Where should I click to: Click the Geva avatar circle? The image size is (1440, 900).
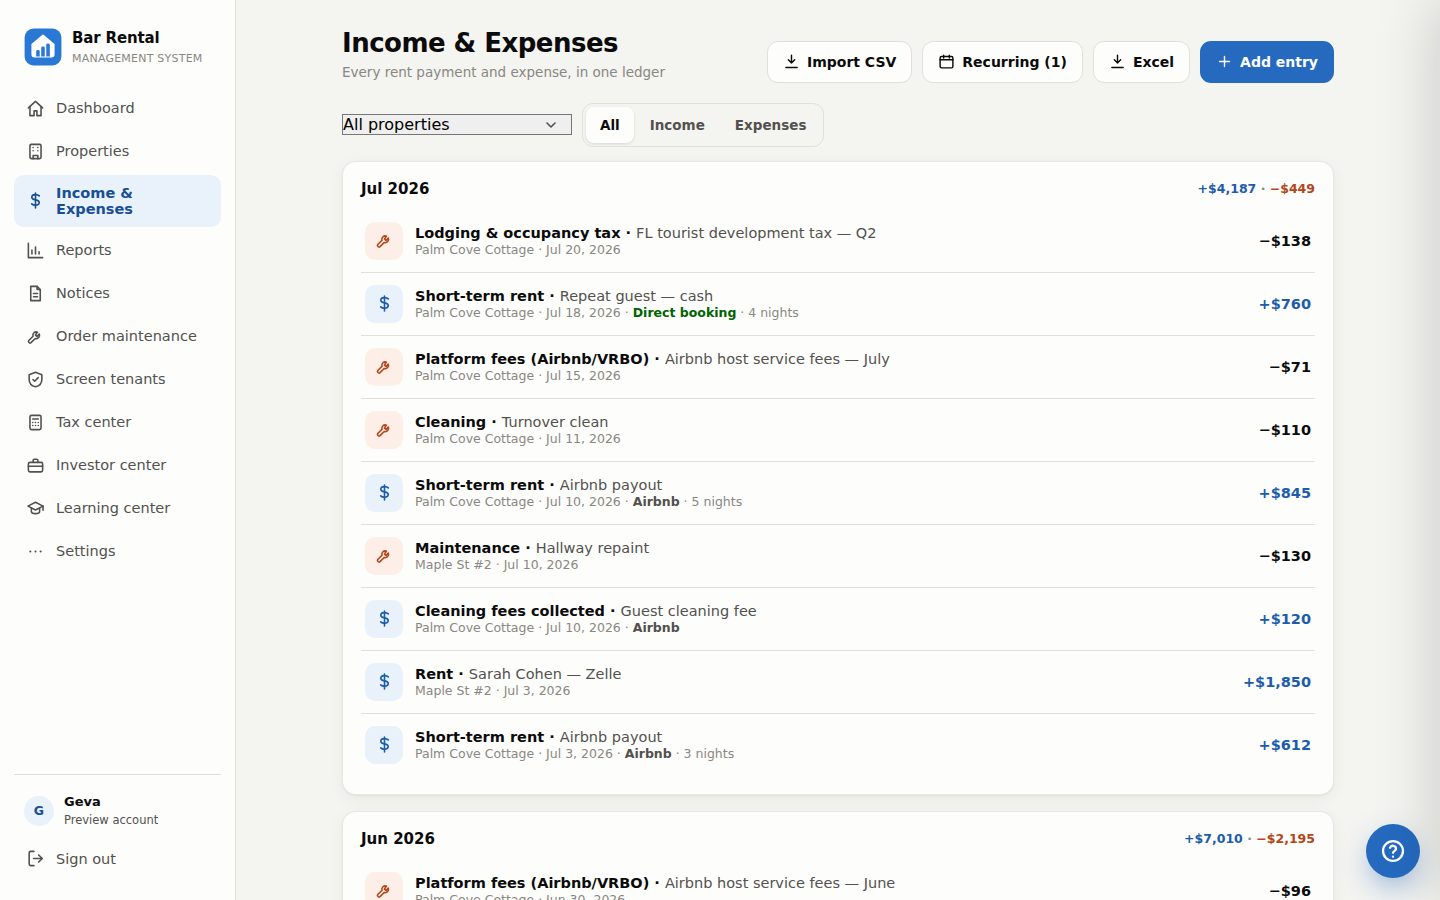click(39, 810)
